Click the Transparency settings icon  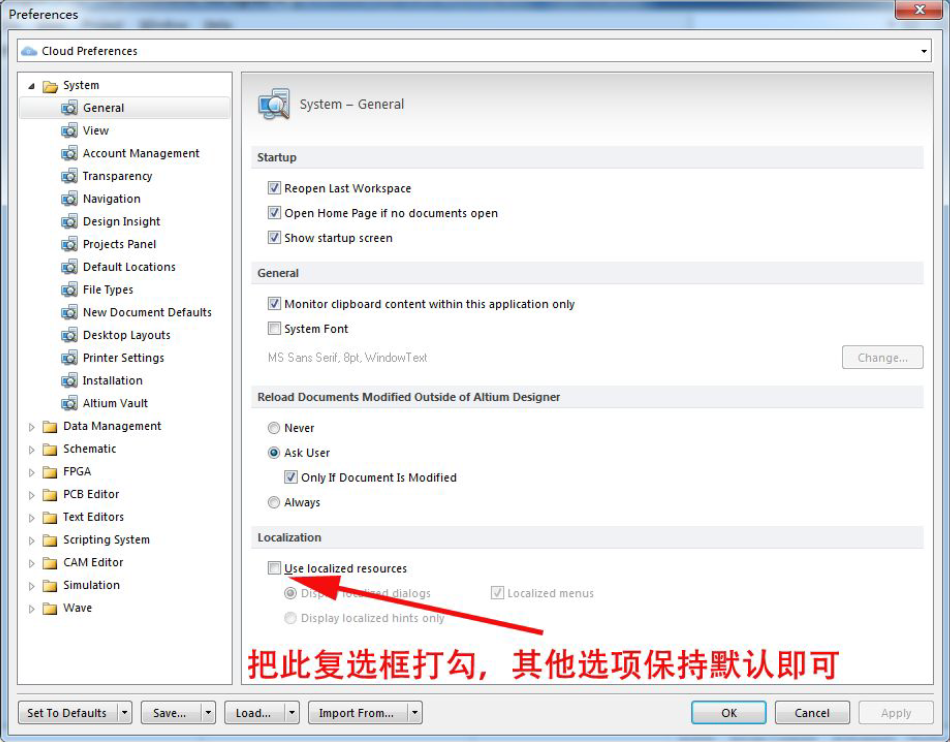tap(69, 176)
